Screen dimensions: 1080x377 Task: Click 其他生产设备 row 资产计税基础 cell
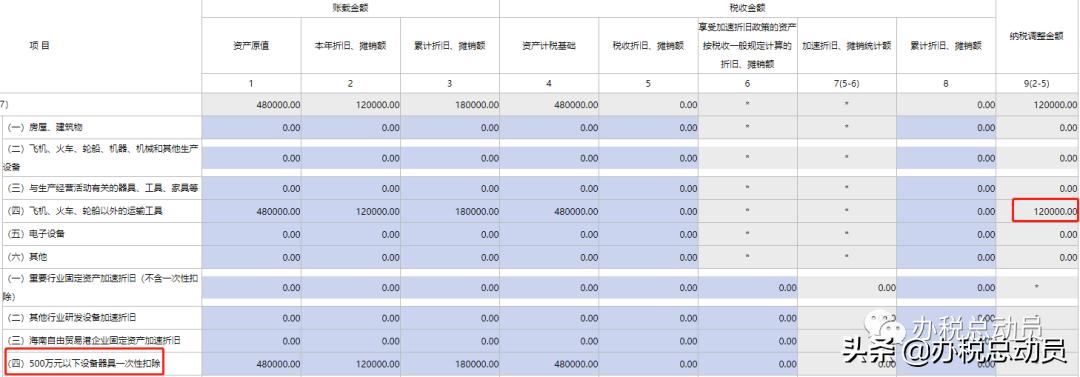click(x=549, y=158)
